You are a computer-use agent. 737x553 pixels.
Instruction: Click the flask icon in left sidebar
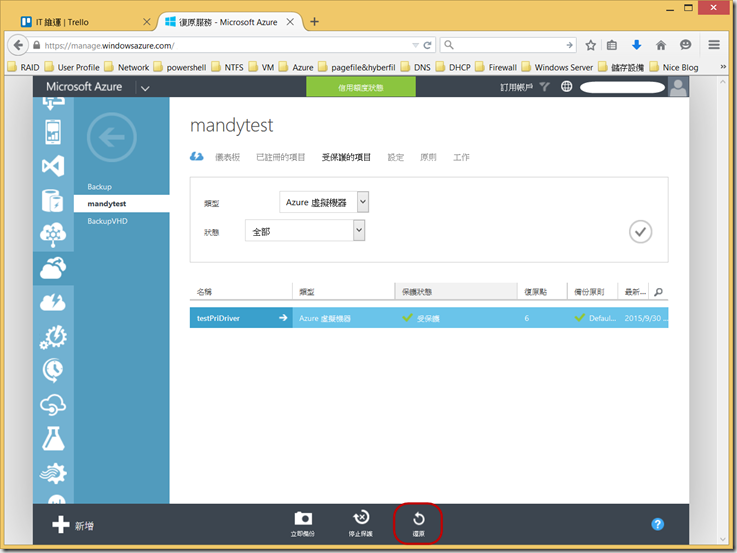coord(52,438)
